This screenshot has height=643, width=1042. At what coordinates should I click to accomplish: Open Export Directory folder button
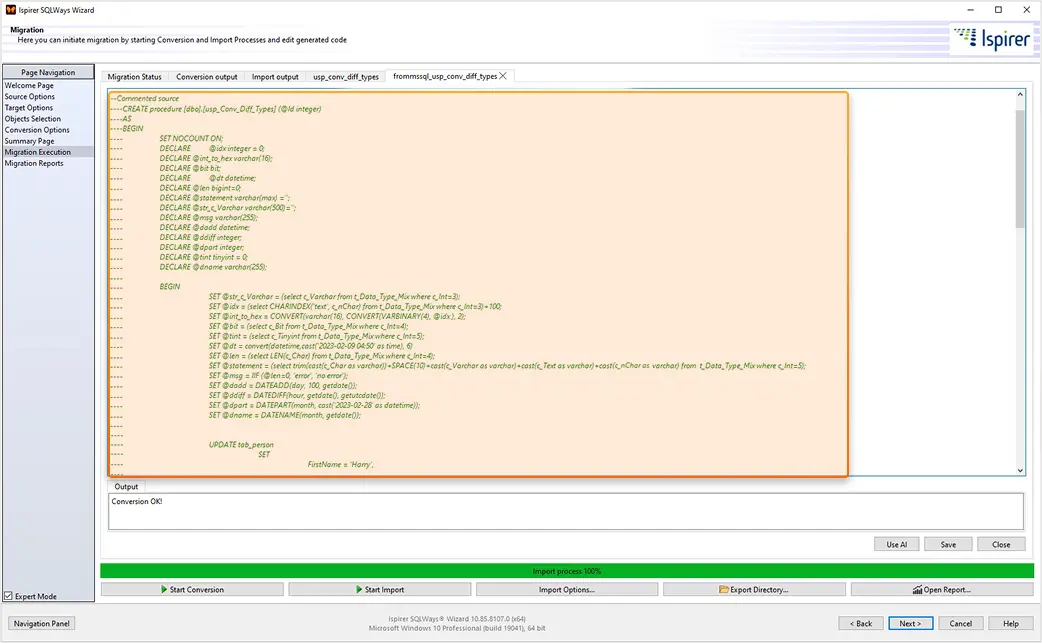point(754,589)
